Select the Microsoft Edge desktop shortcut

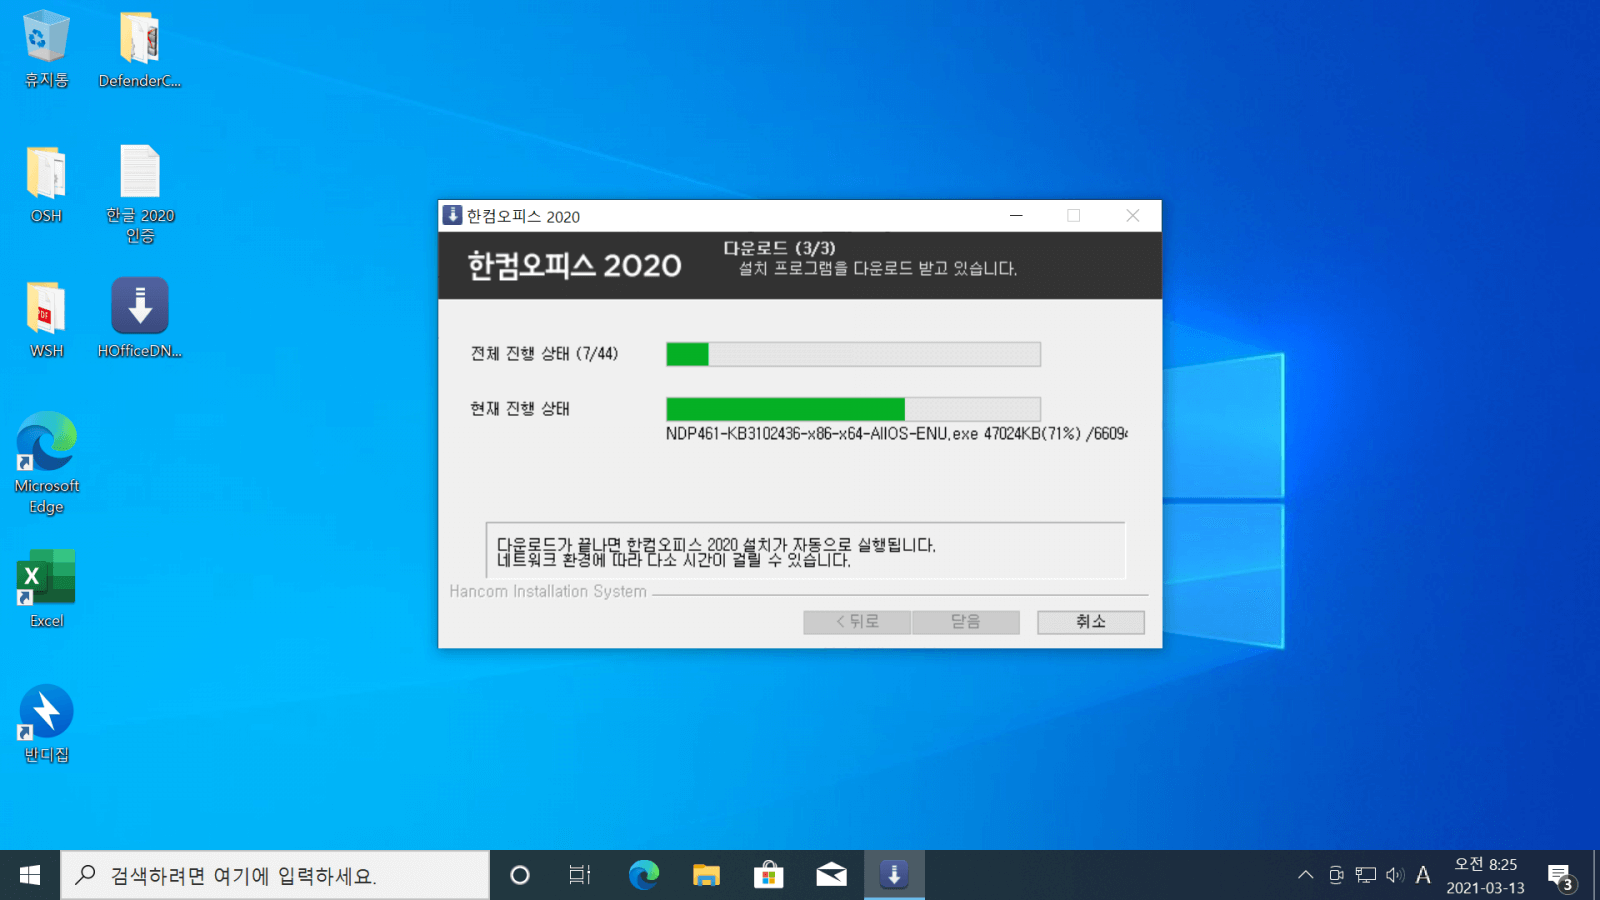pyautogui.click(x=46, y=463)
